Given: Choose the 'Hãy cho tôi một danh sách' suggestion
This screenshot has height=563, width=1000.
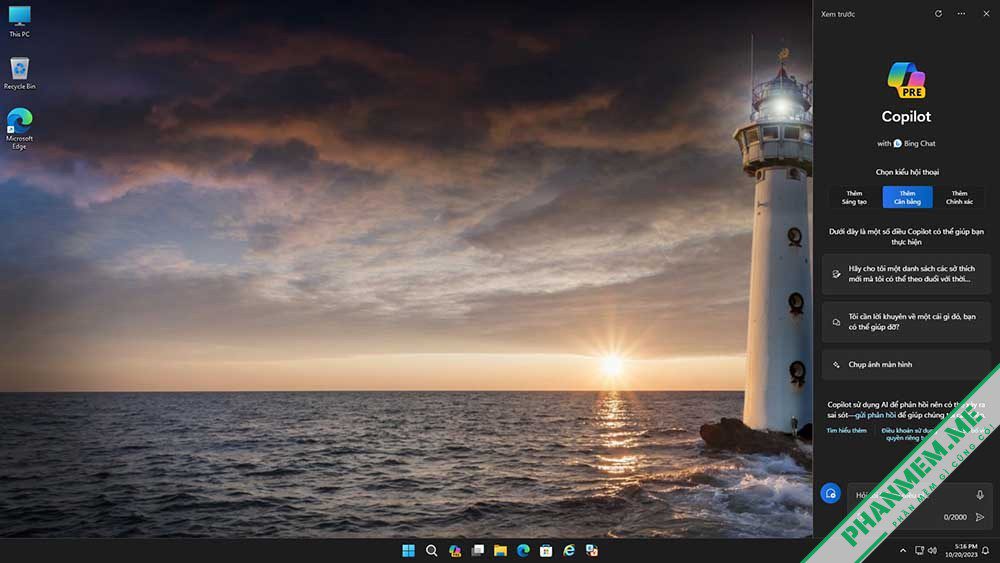Looking at the screenshot, I should (906, 274).
